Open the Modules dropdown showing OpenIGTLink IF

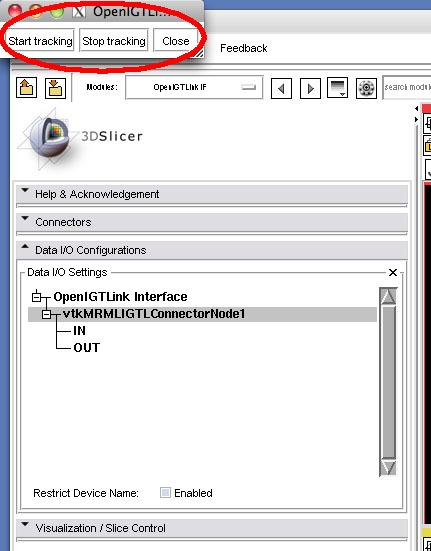(194, 87)
